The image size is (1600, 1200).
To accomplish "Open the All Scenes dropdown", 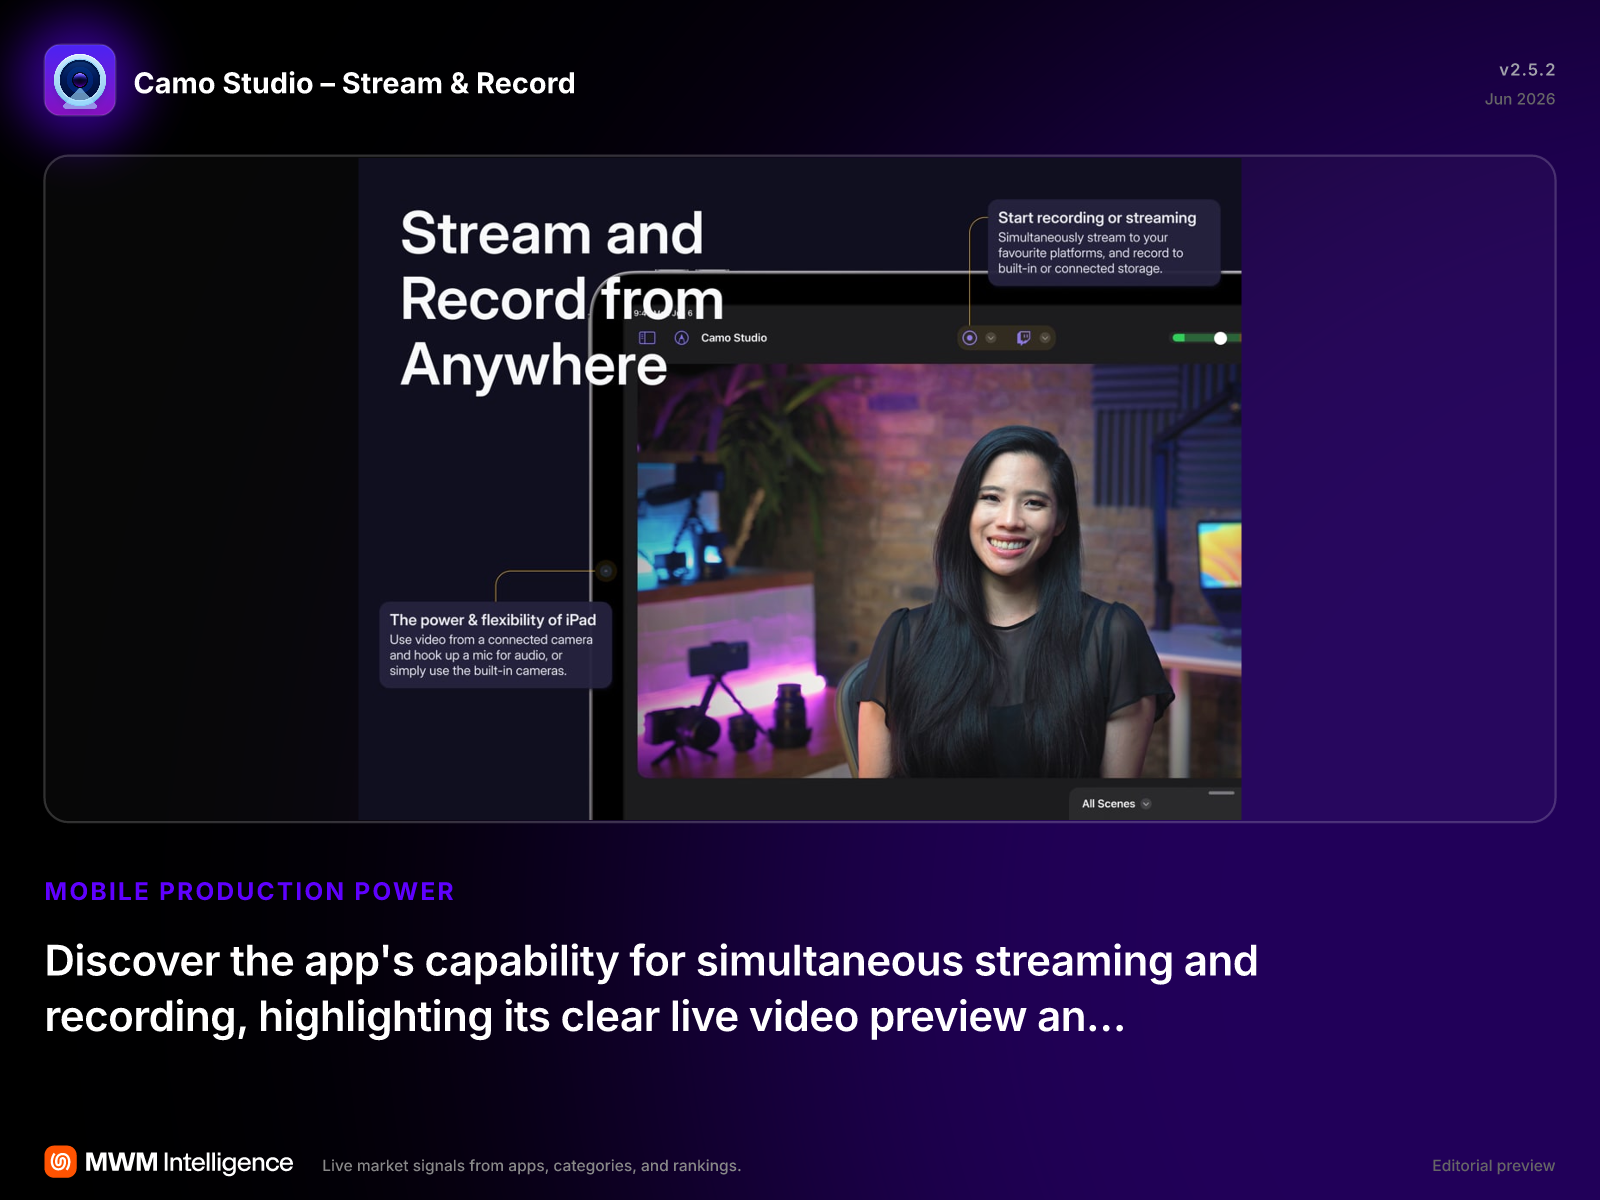I will tap(1116, 804).
